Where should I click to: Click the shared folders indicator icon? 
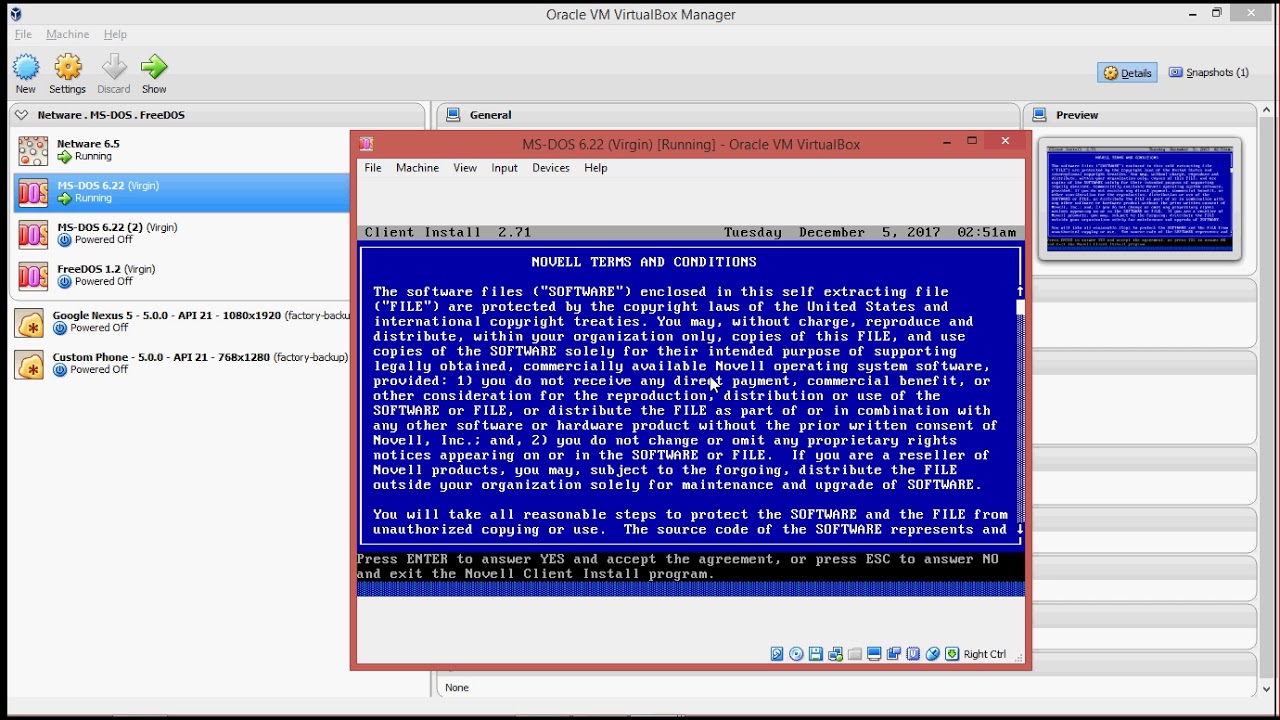click(855, 654)
